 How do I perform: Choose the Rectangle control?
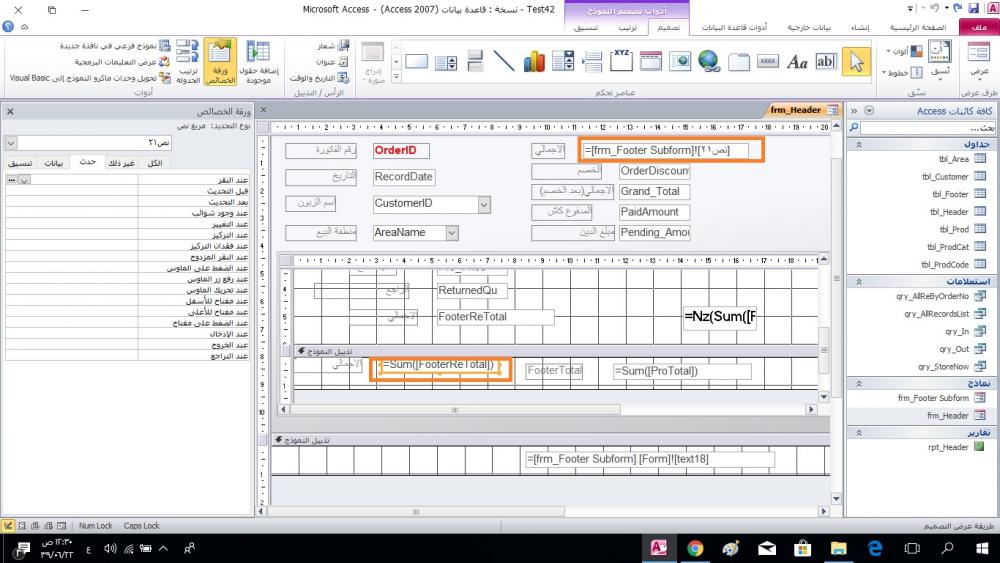click(416, 61)
